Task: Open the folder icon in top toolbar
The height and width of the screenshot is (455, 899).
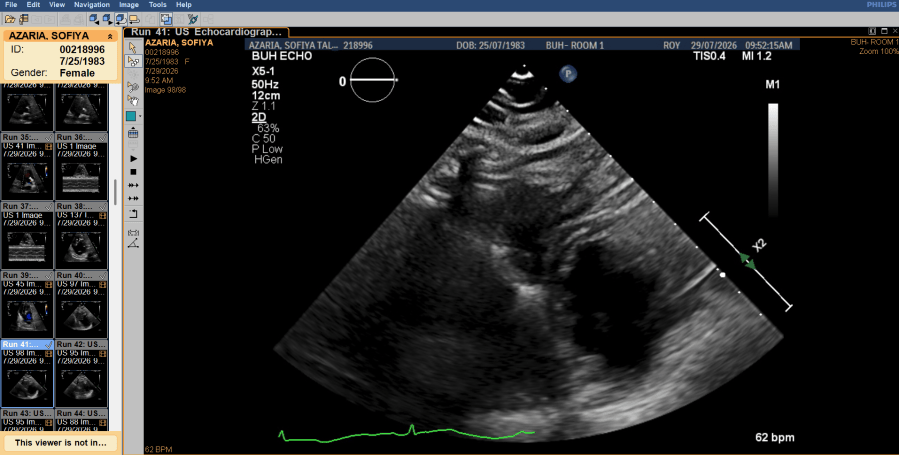Action: (10, 19)
